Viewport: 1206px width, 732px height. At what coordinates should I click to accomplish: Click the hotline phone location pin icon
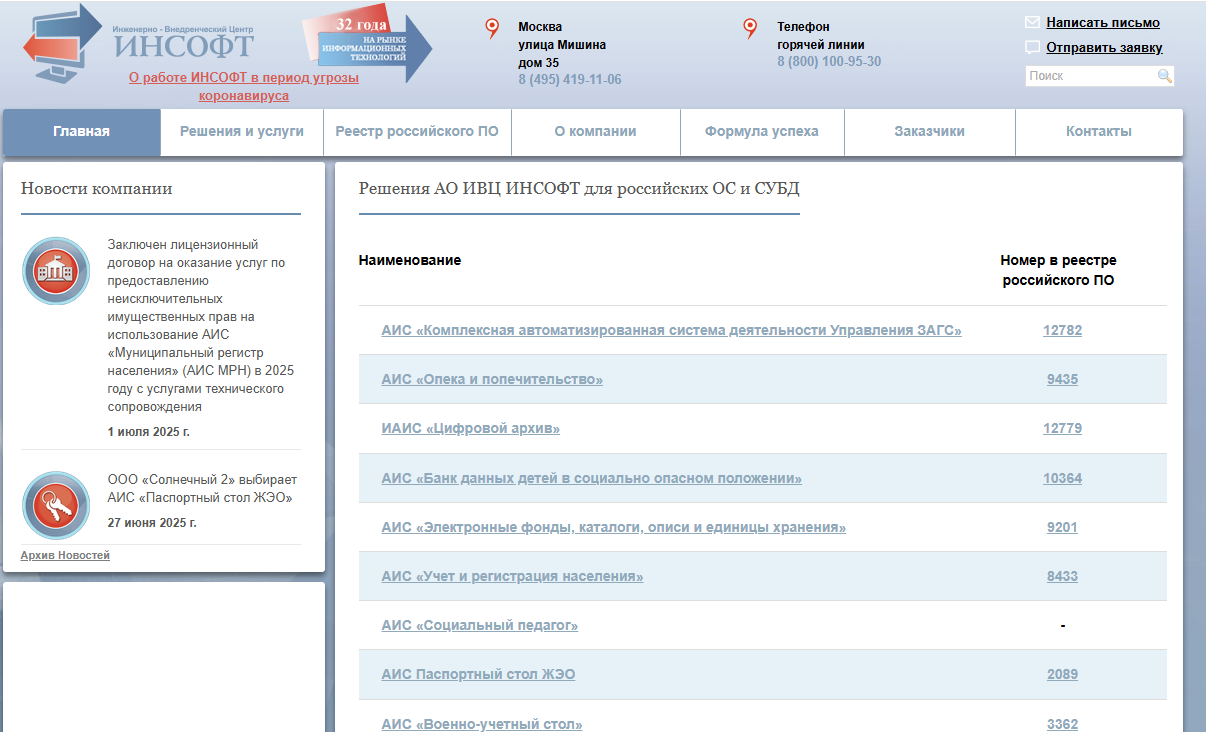tap(750, 28)
